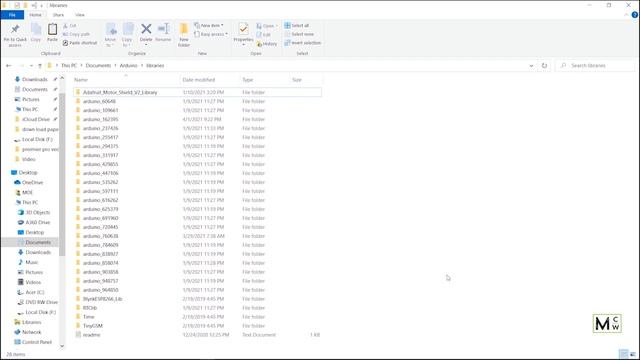Select OneDrive in navigation pane

point(32,182)
